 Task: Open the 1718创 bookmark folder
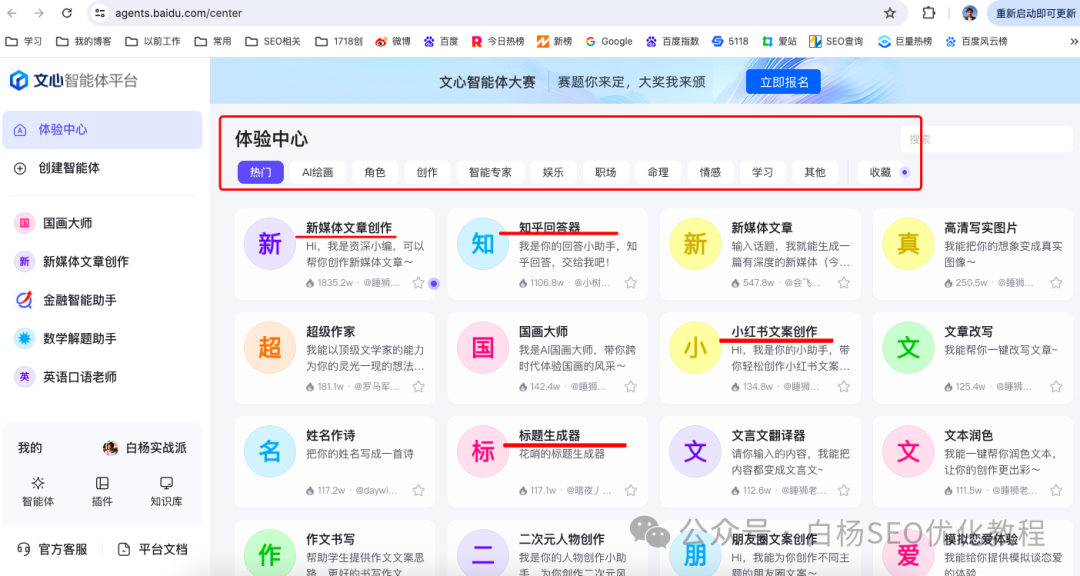(x=339, y=41)
